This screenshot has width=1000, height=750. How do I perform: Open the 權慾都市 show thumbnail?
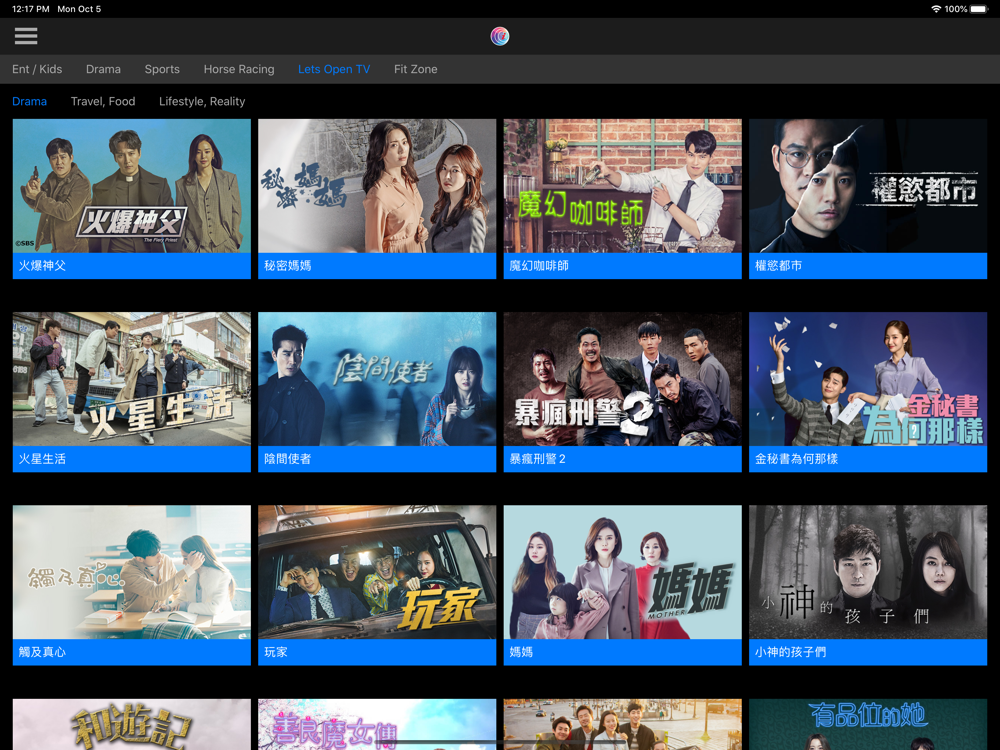(868, 186)
